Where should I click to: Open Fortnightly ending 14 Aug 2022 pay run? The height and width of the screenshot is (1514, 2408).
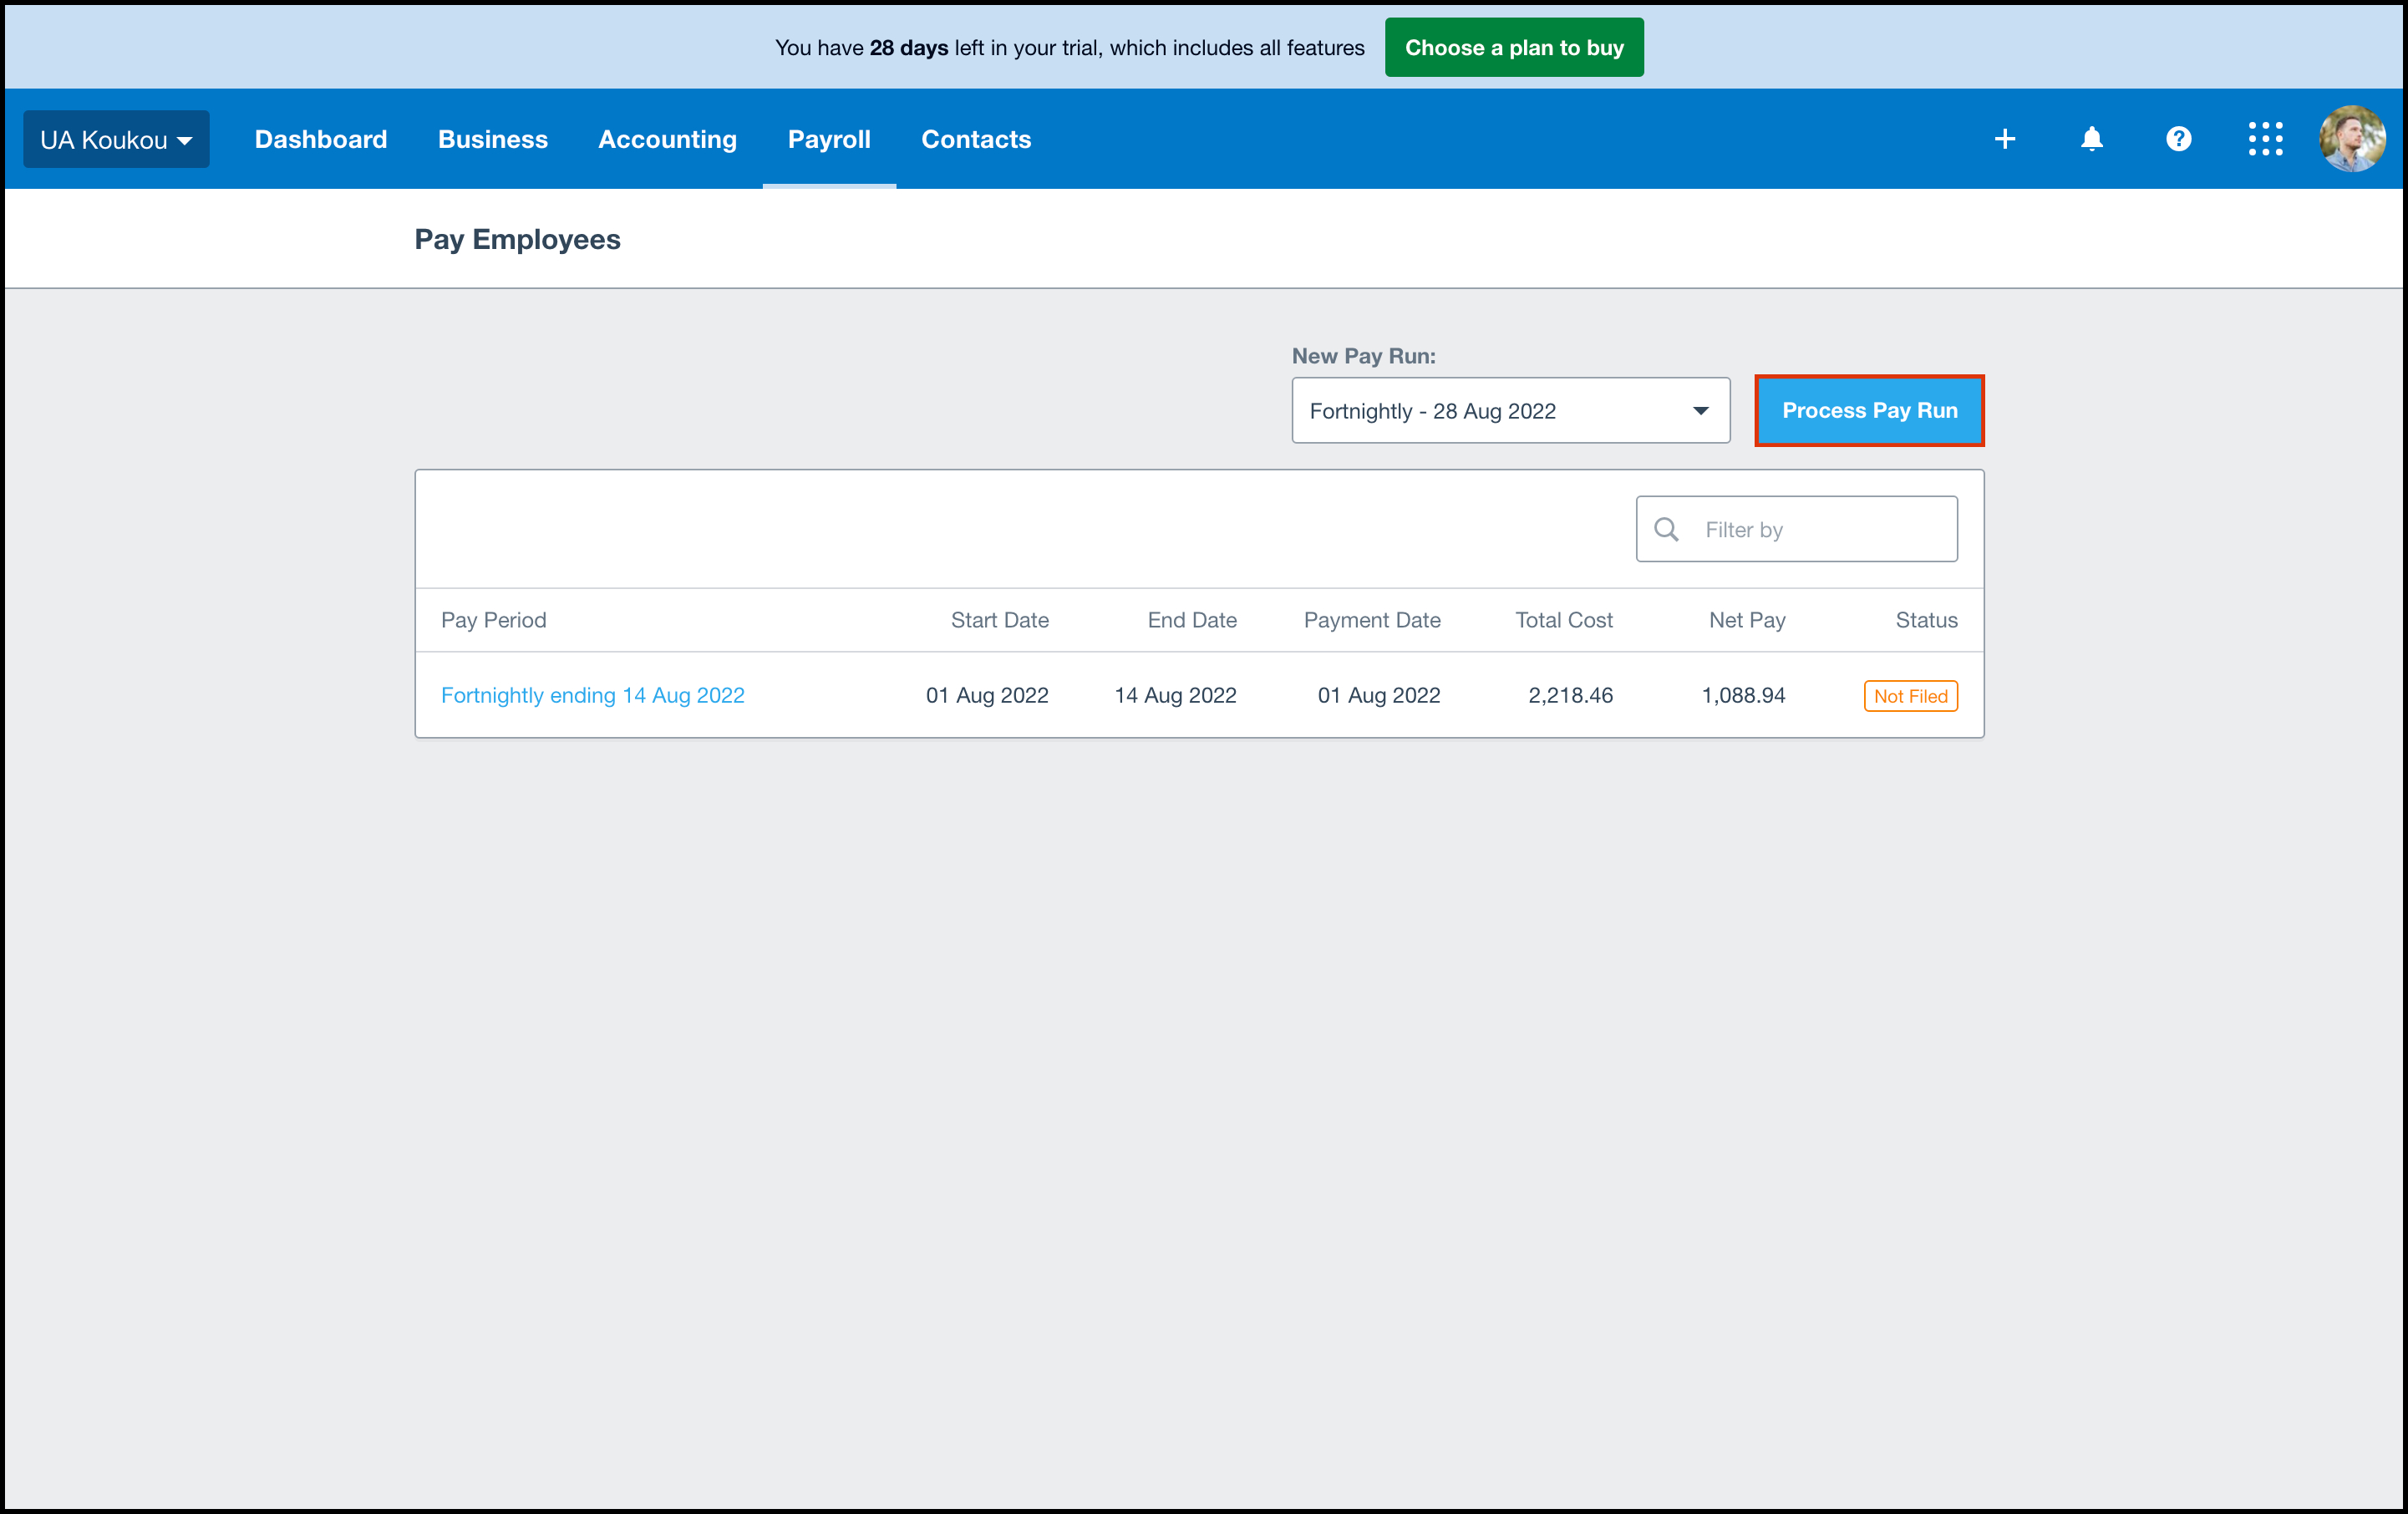(593, 695)
